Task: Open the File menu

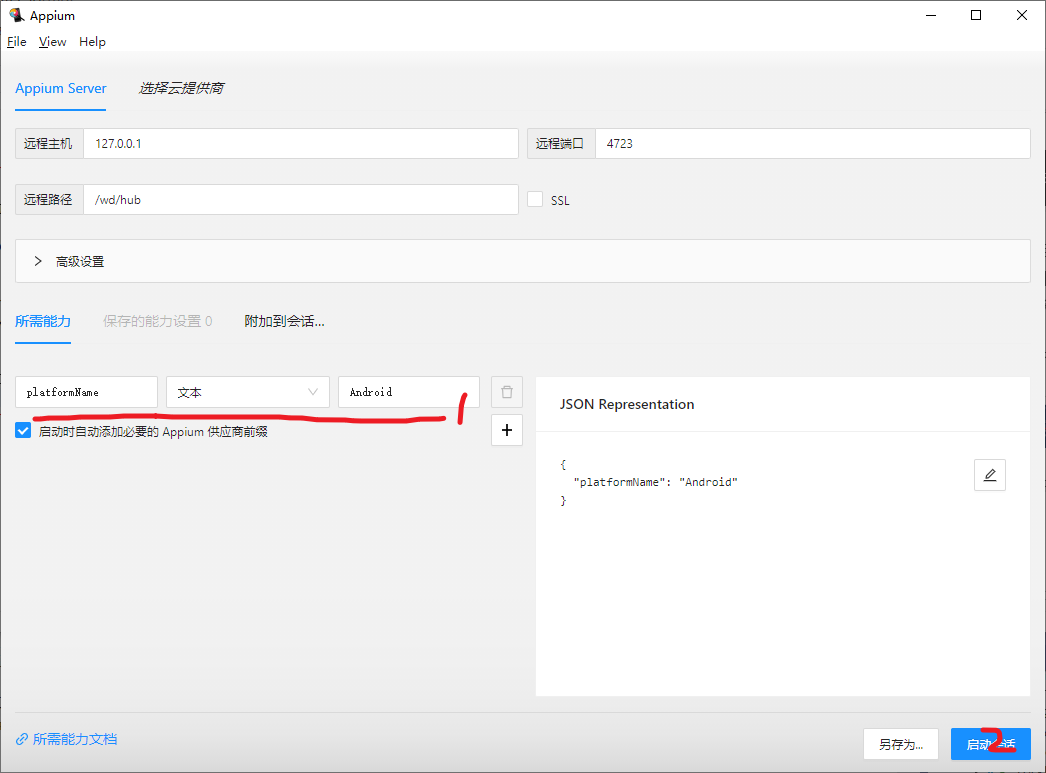Action: click(16, 41)
